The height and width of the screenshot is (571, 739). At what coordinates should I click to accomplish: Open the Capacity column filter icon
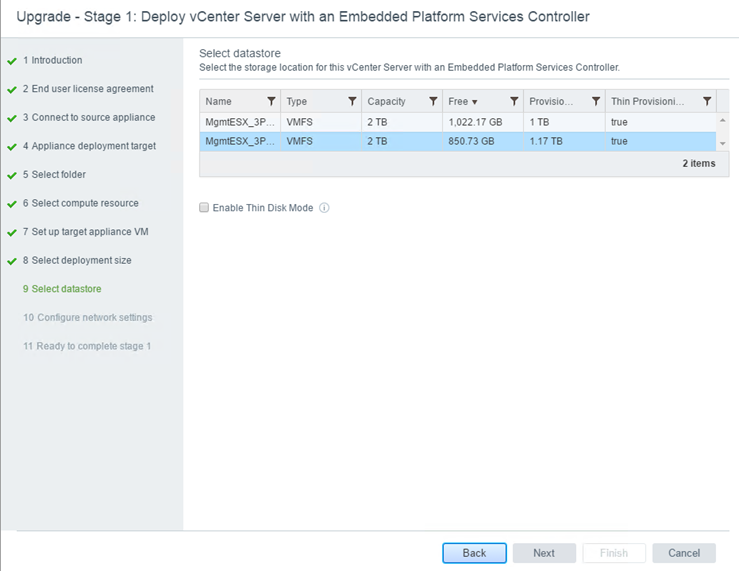coord(433,101)
